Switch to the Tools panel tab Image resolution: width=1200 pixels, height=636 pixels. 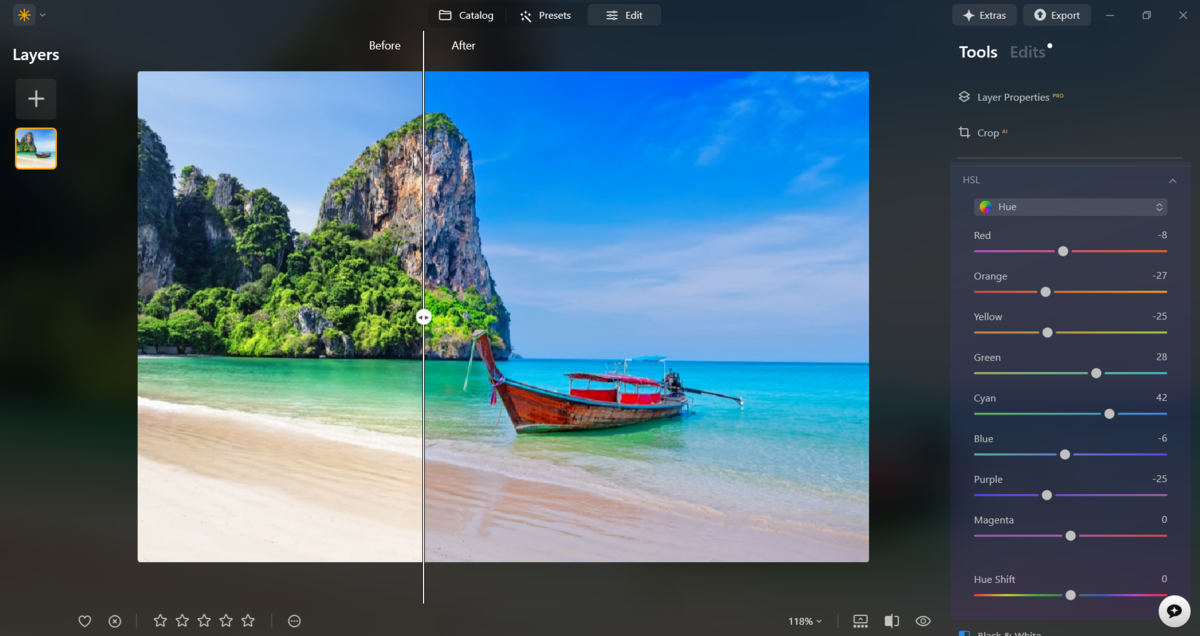point(978,52)
